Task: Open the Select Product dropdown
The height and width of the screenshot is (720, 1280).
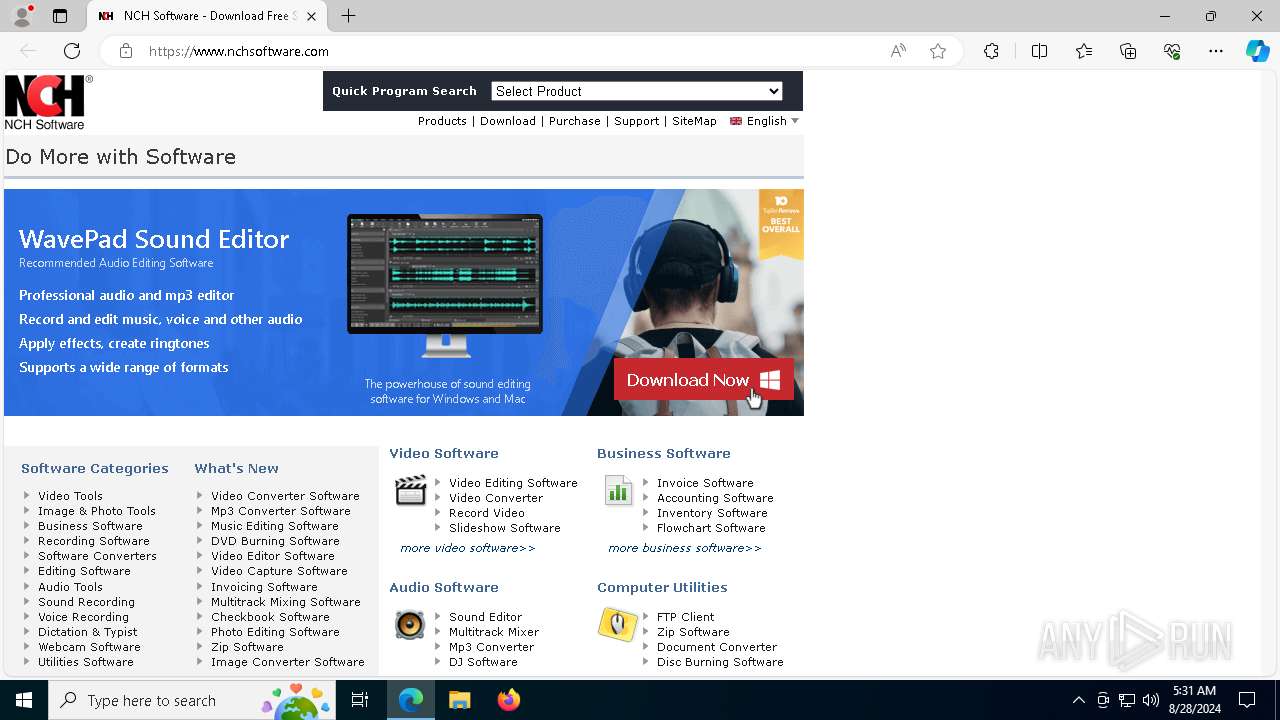Action: click(x=637, y=91)
